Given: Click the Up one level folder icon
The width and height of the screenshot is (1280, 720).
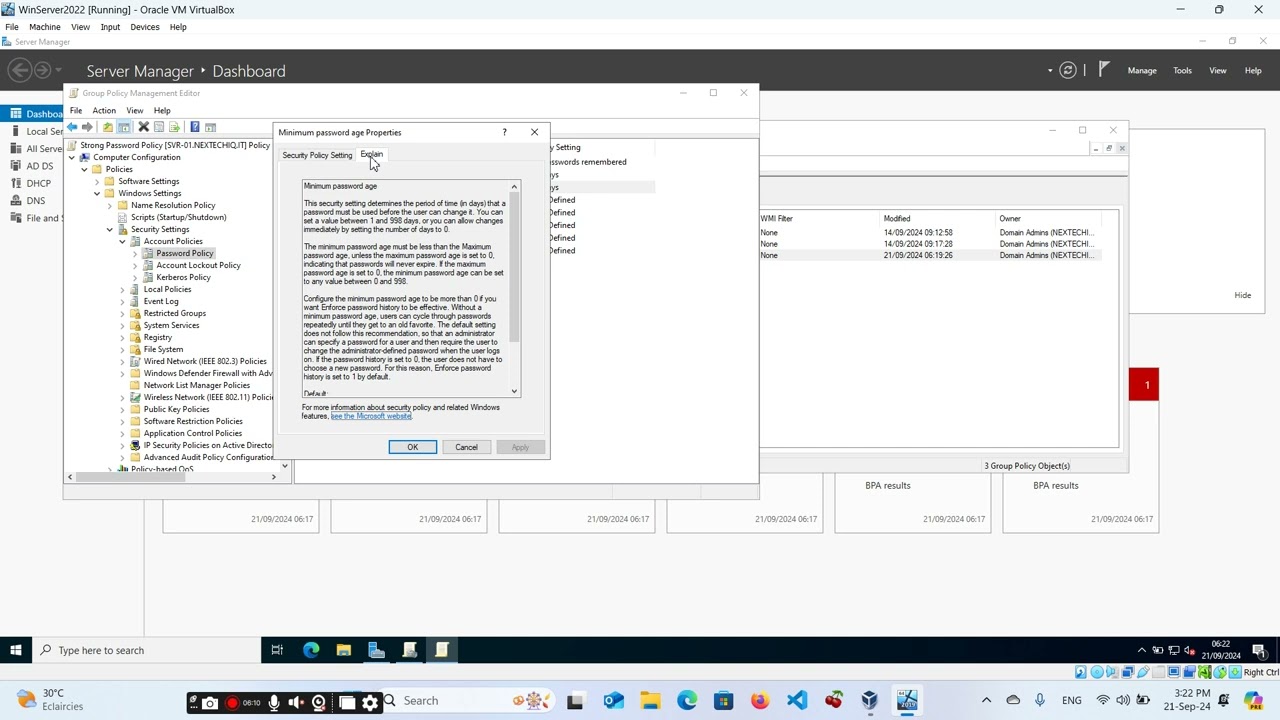Looking at the screenshot, I should 108,127.
